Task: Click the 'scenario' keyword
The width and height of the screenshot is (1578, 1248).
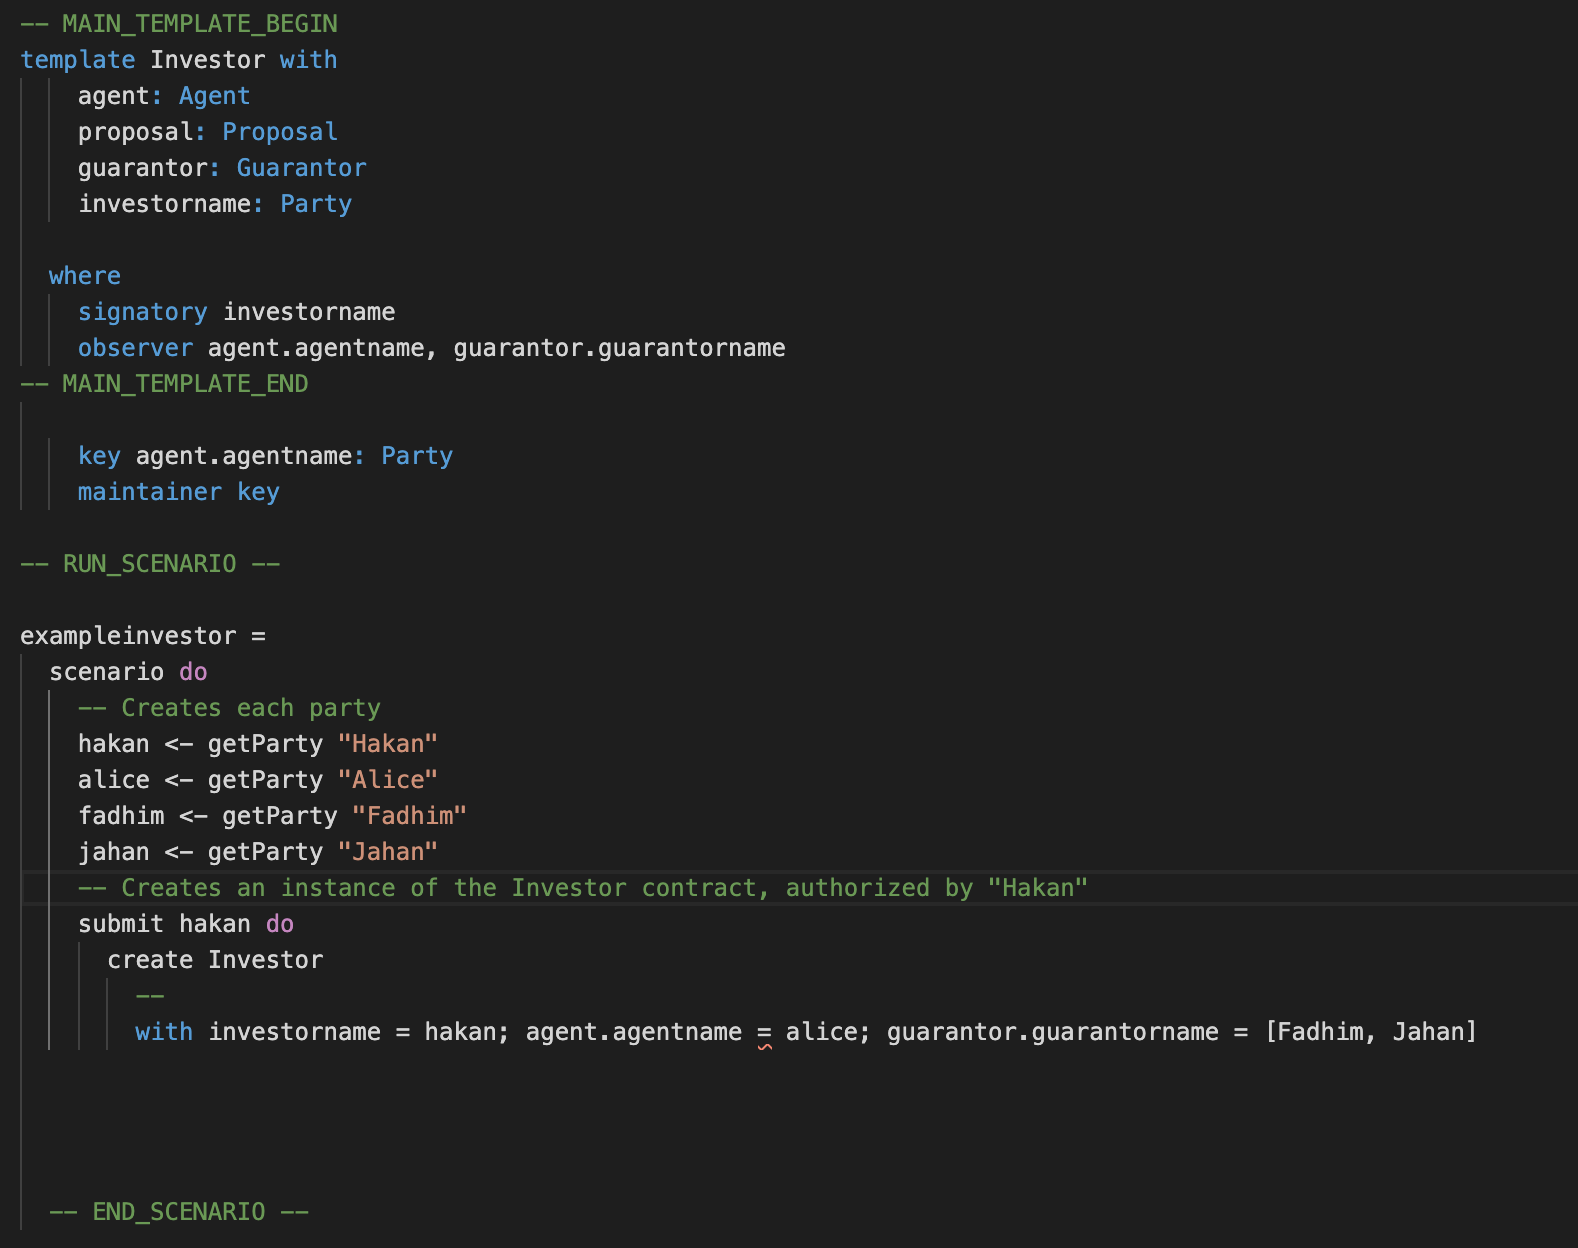Action: click(106, 672)
